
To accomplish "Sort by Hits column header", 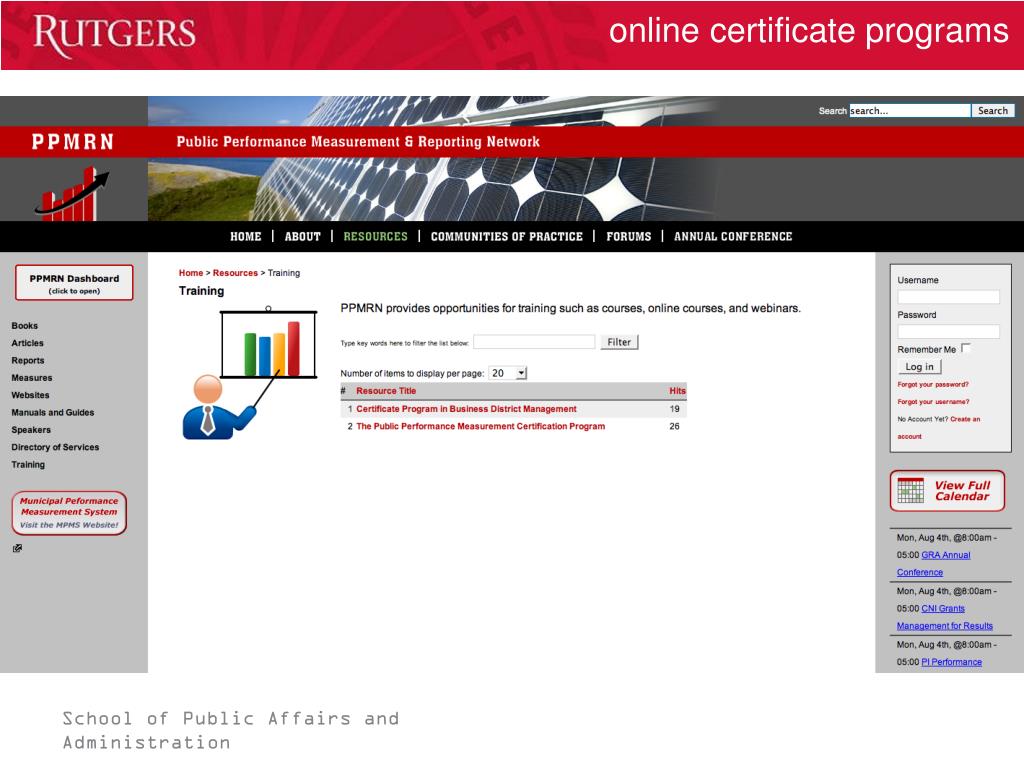I will coord(677,391).
